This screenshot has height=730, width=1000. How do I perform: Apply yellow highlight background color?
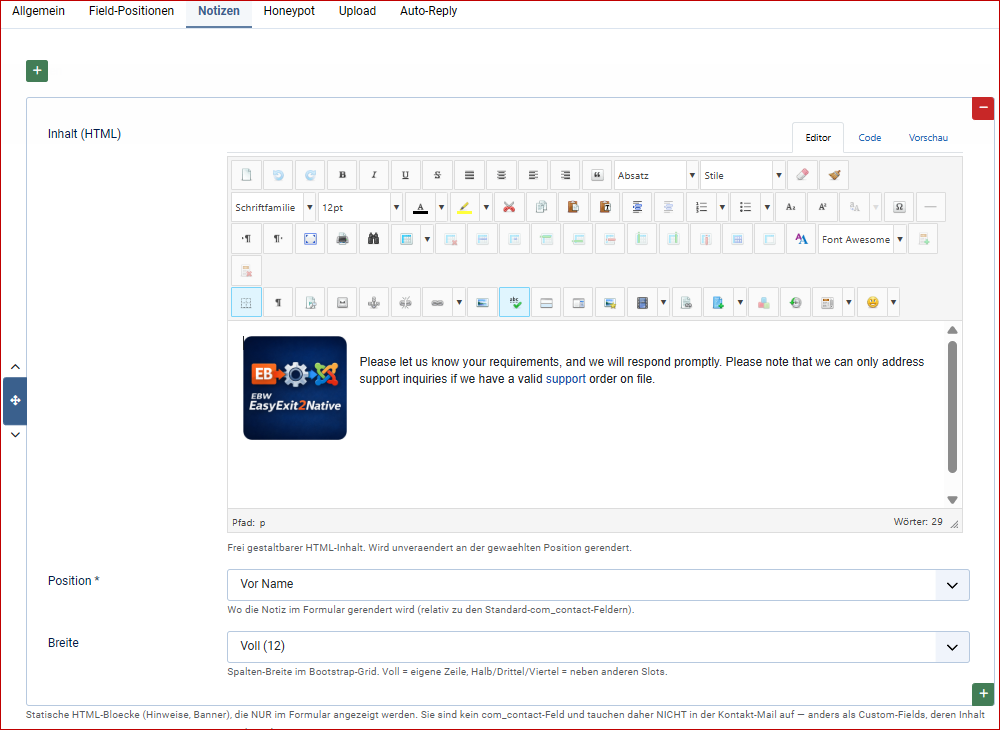tap(464, 207)
